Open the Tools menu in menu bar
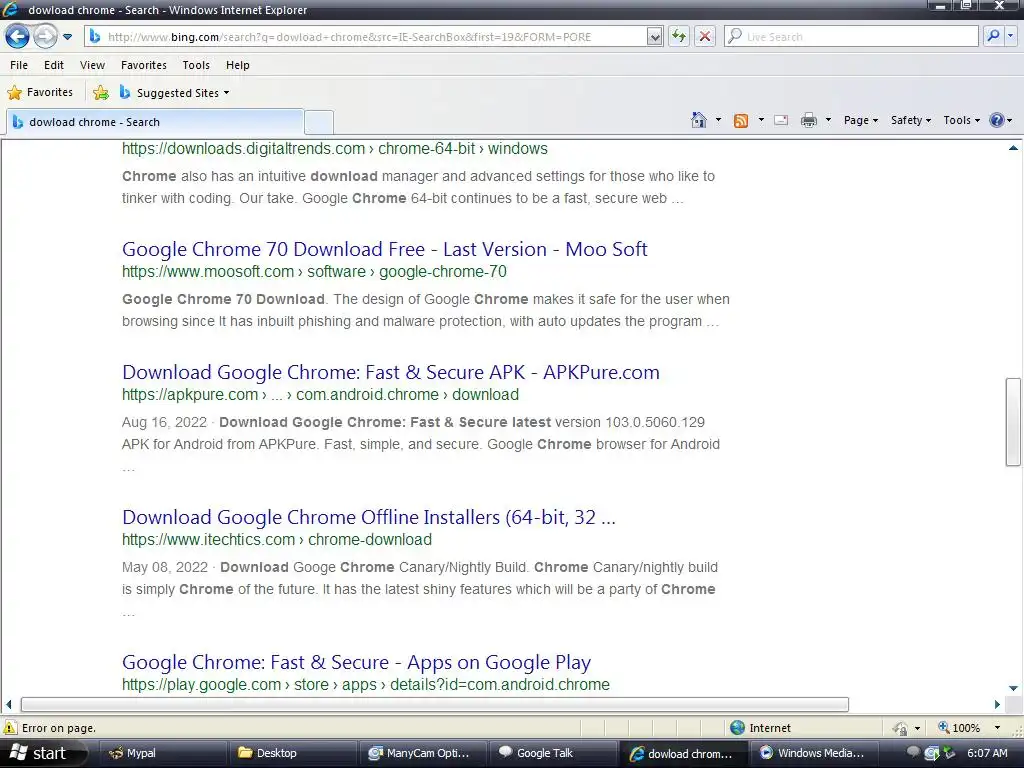The image size is (1024, 768). [196, 65]
